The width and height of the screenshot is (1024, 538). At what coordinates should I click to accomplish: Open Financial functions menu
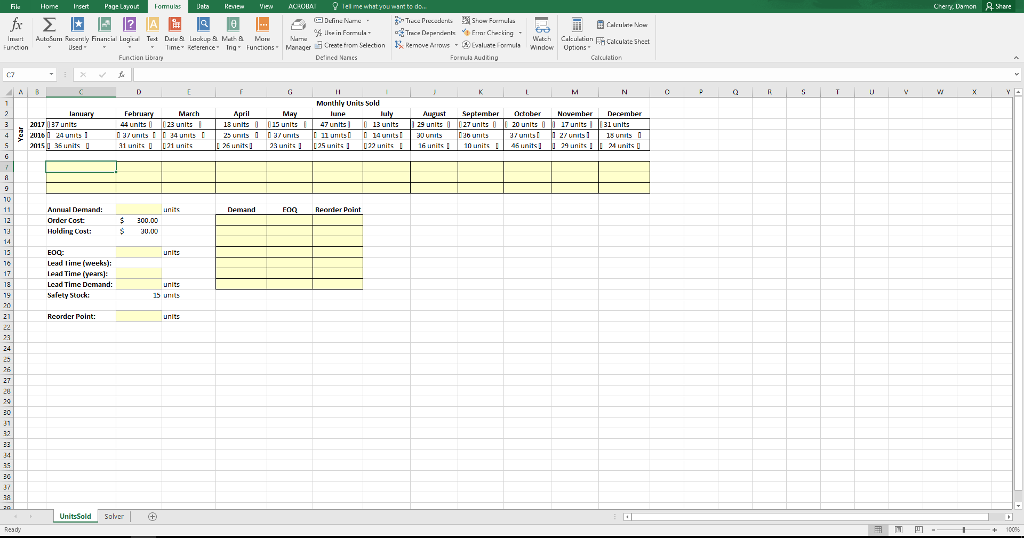click(x=104, y=34)
